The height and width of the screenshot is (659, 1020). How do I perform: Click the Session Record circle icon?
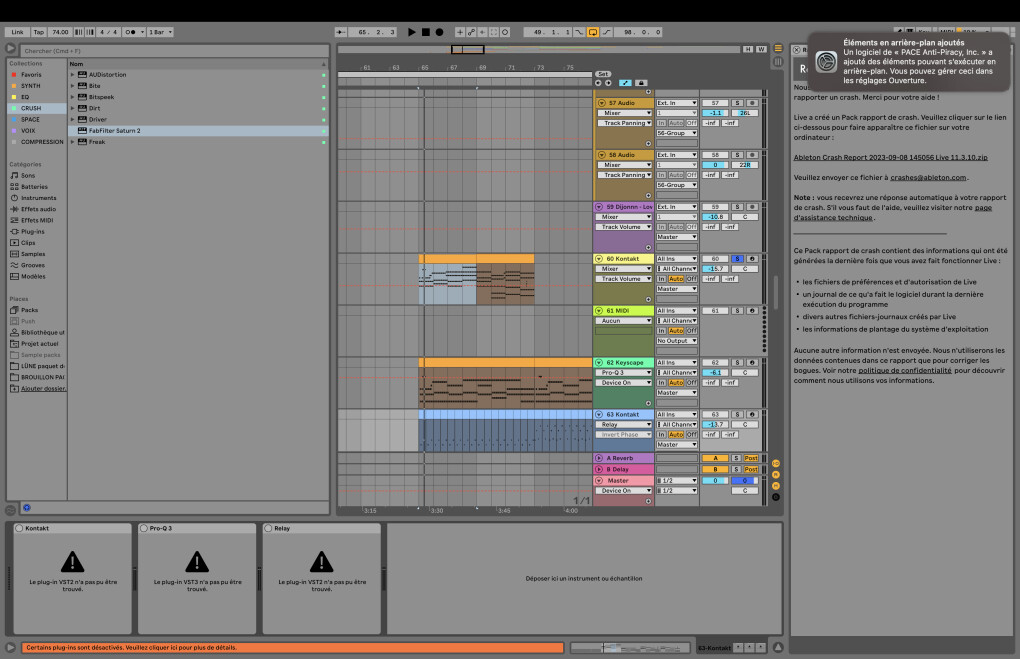[x=505, y=32]
